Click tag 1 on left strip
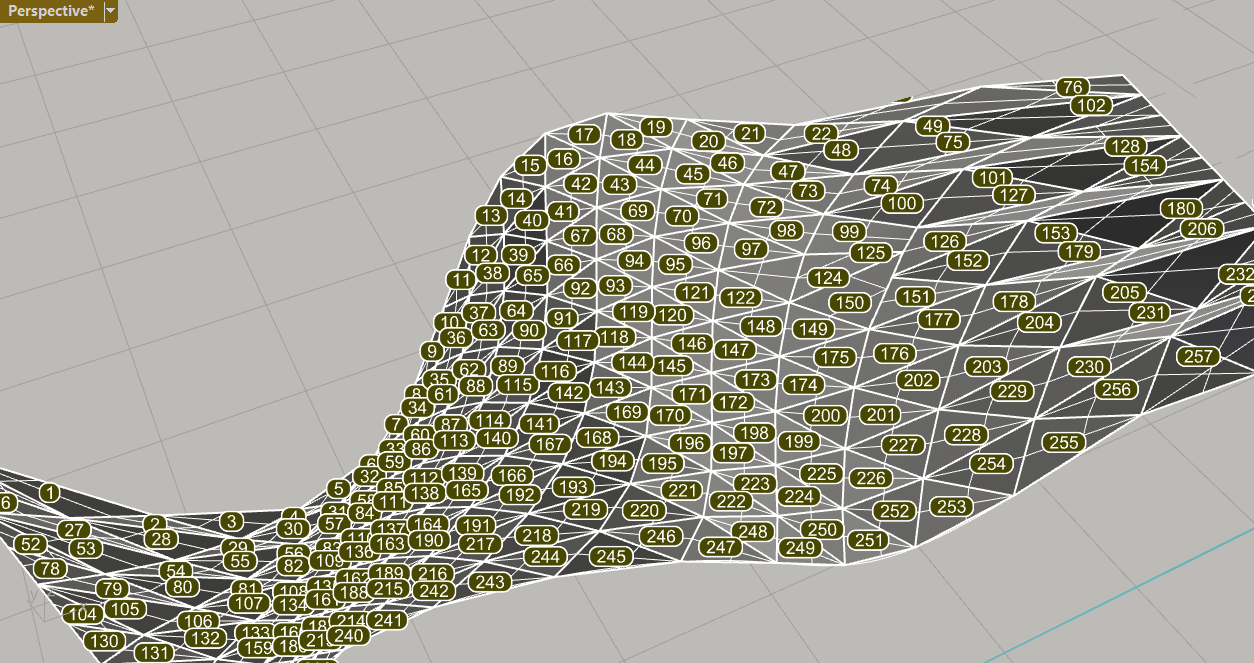1254x663 pixels. click(50, 492)
